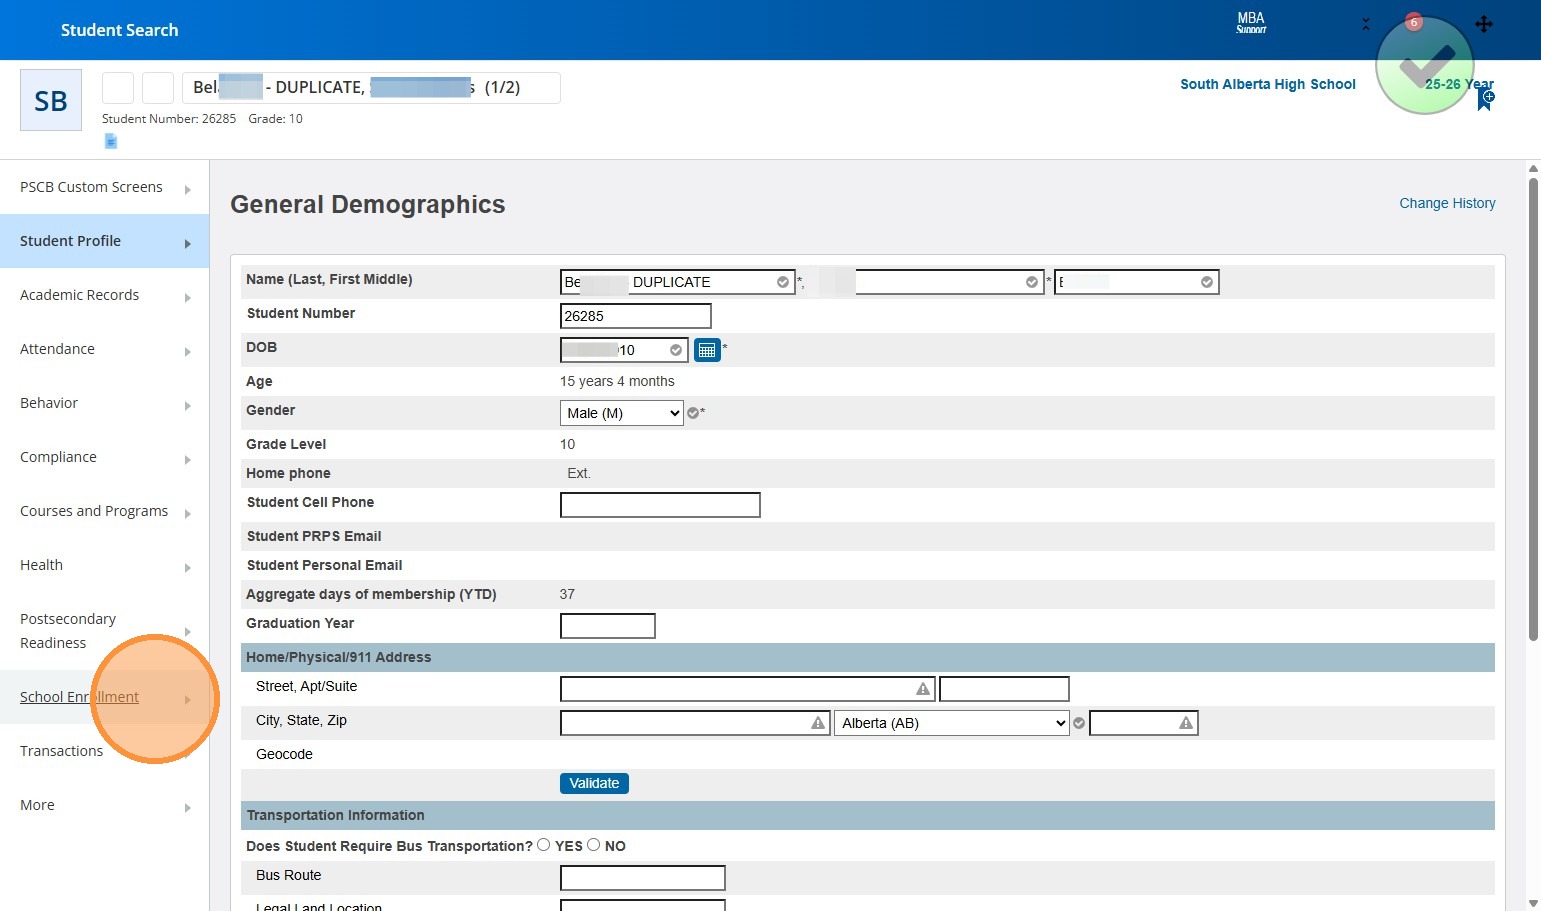Click the notification badge showing 6
The image size is (1541, 911).
point(1413,22)
